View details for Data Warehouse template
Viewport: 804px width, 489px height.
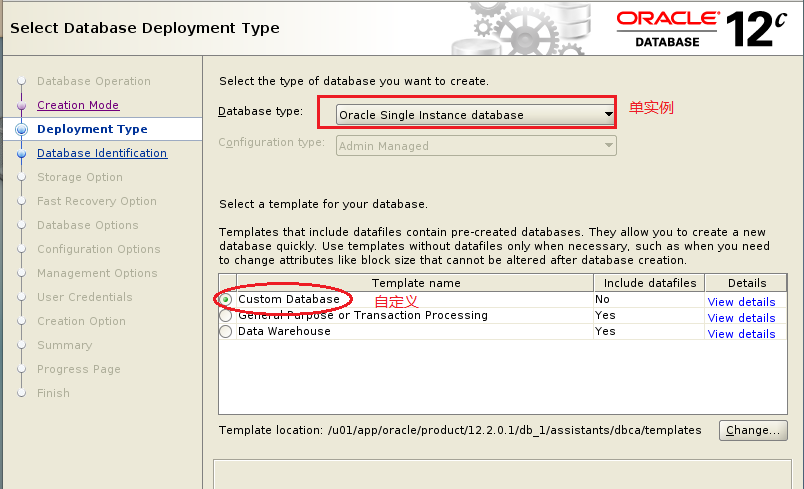coord(741,334)
